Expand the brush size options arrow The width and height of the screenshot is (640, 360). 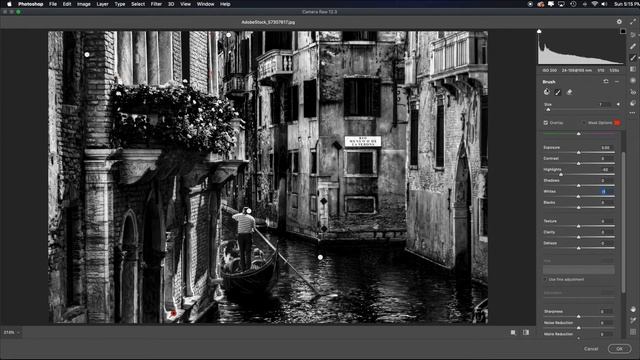(x=618, y=104)
